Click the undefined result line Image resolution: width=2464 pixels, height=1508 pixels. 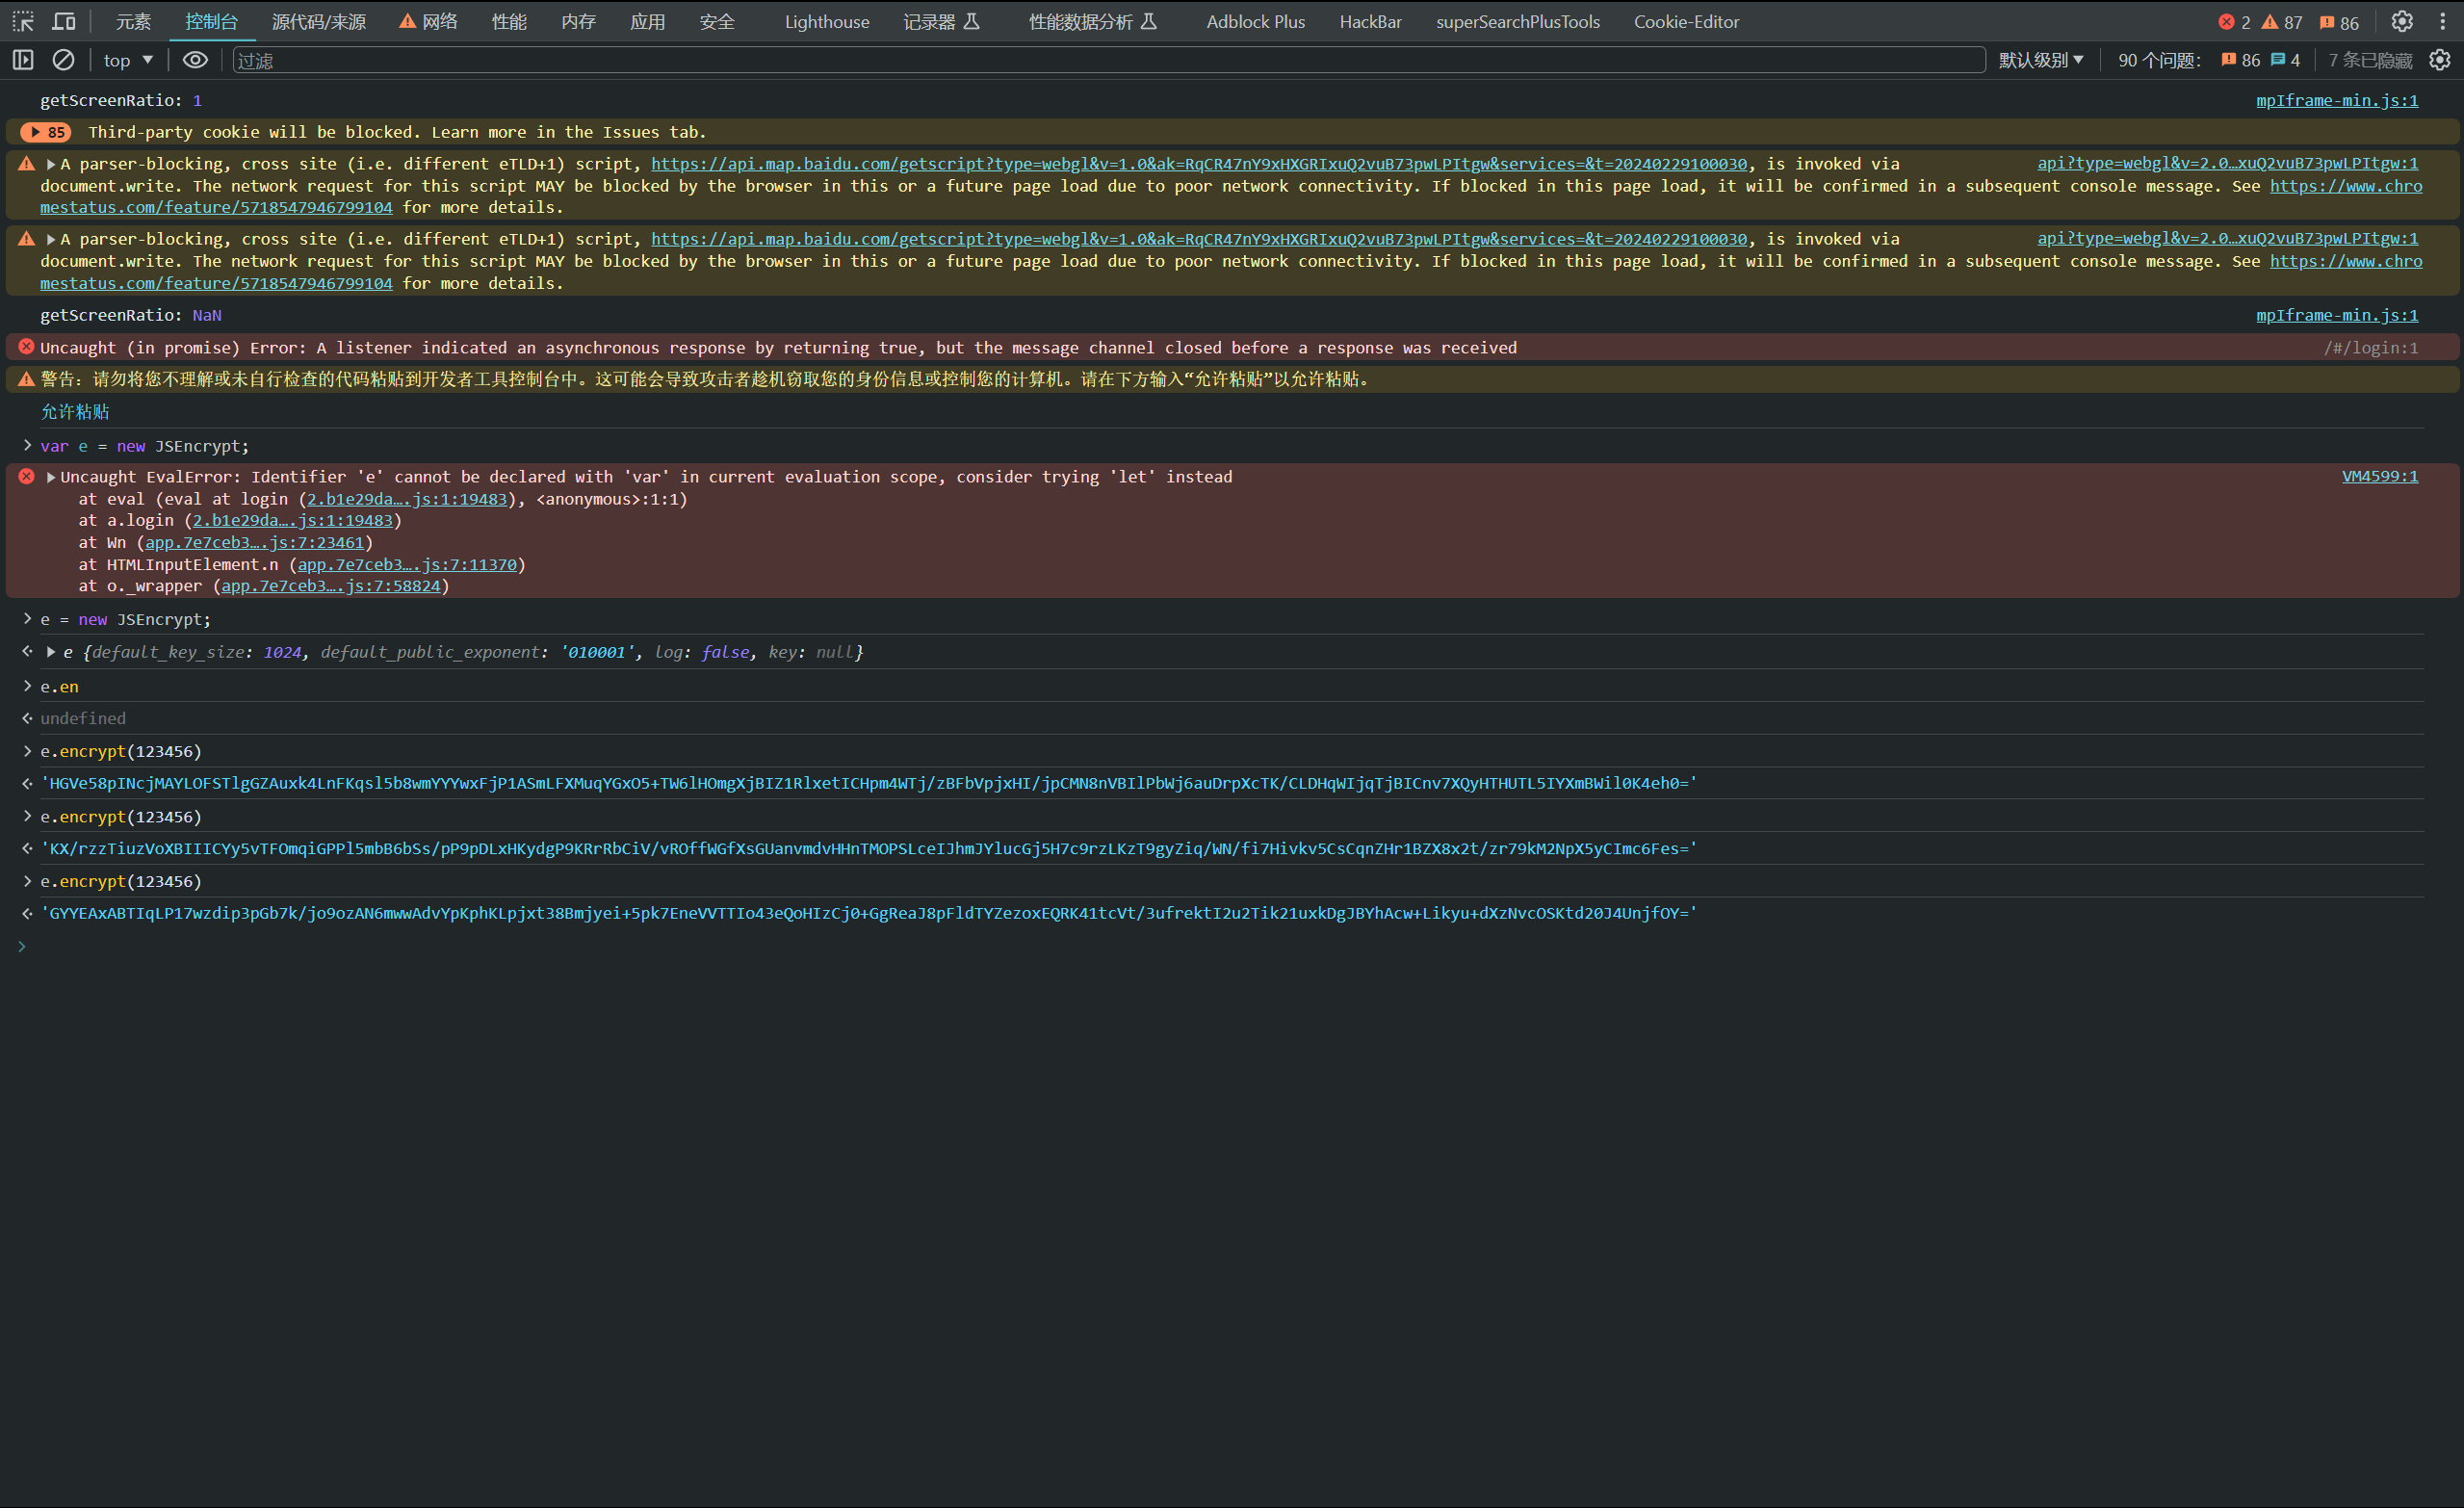(83, 718)
